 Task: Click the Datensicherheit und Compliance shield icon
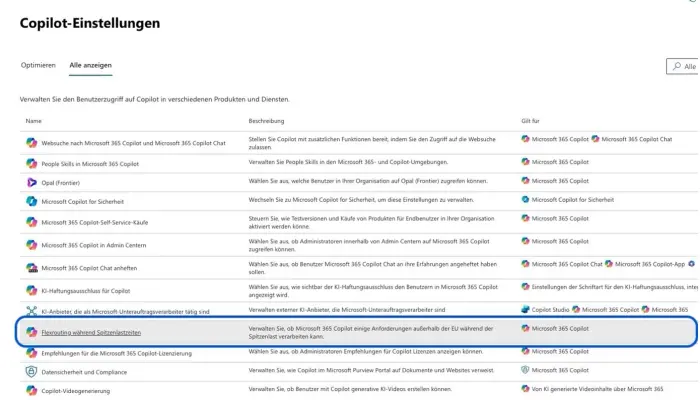pos(31,372)
